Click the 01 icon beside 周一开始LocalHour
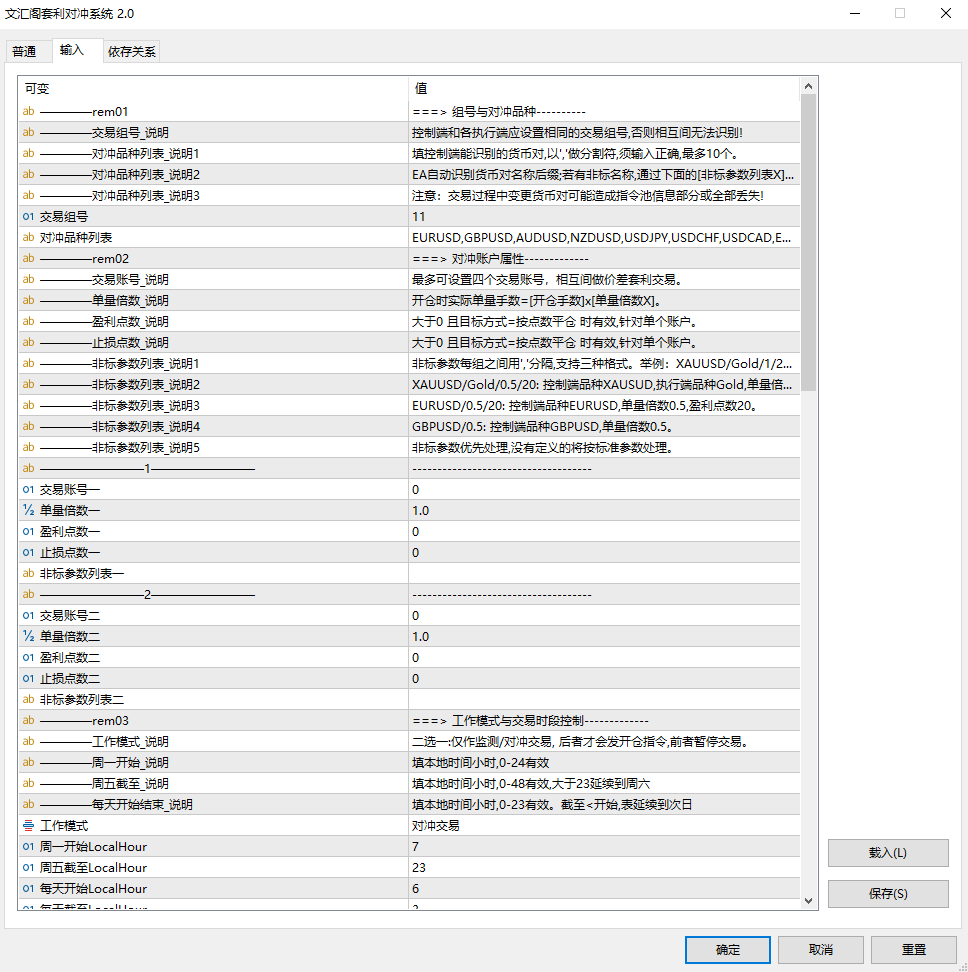968x972 pixels. tap(28, 846)
